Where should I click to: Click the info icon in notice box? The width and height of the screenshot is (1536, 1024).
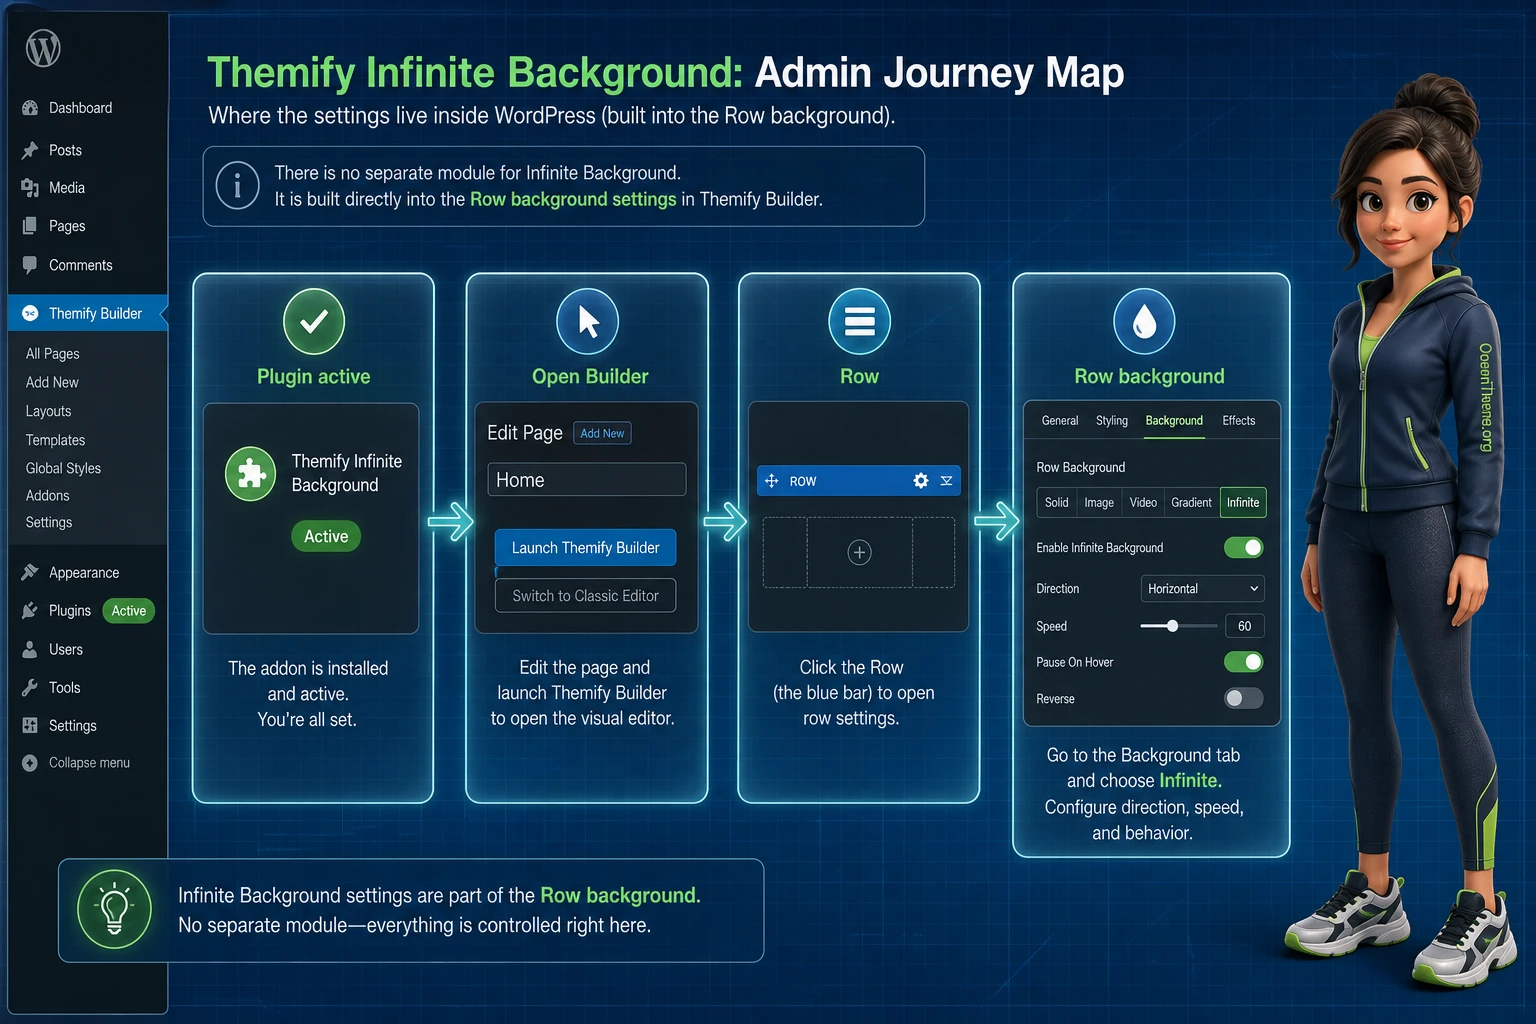(238, 186)
